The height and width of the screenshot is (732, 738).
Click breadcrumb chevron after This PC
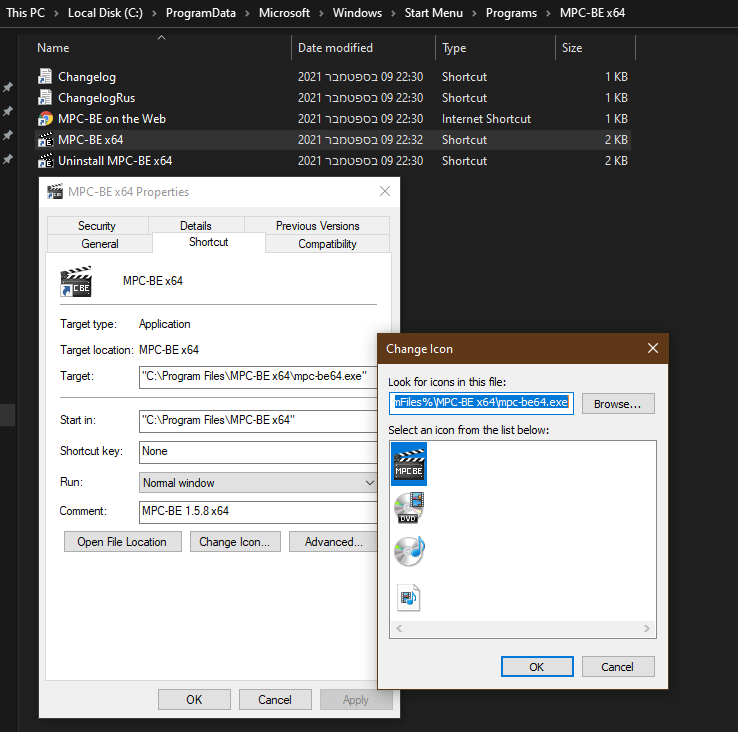coord(56,13)
